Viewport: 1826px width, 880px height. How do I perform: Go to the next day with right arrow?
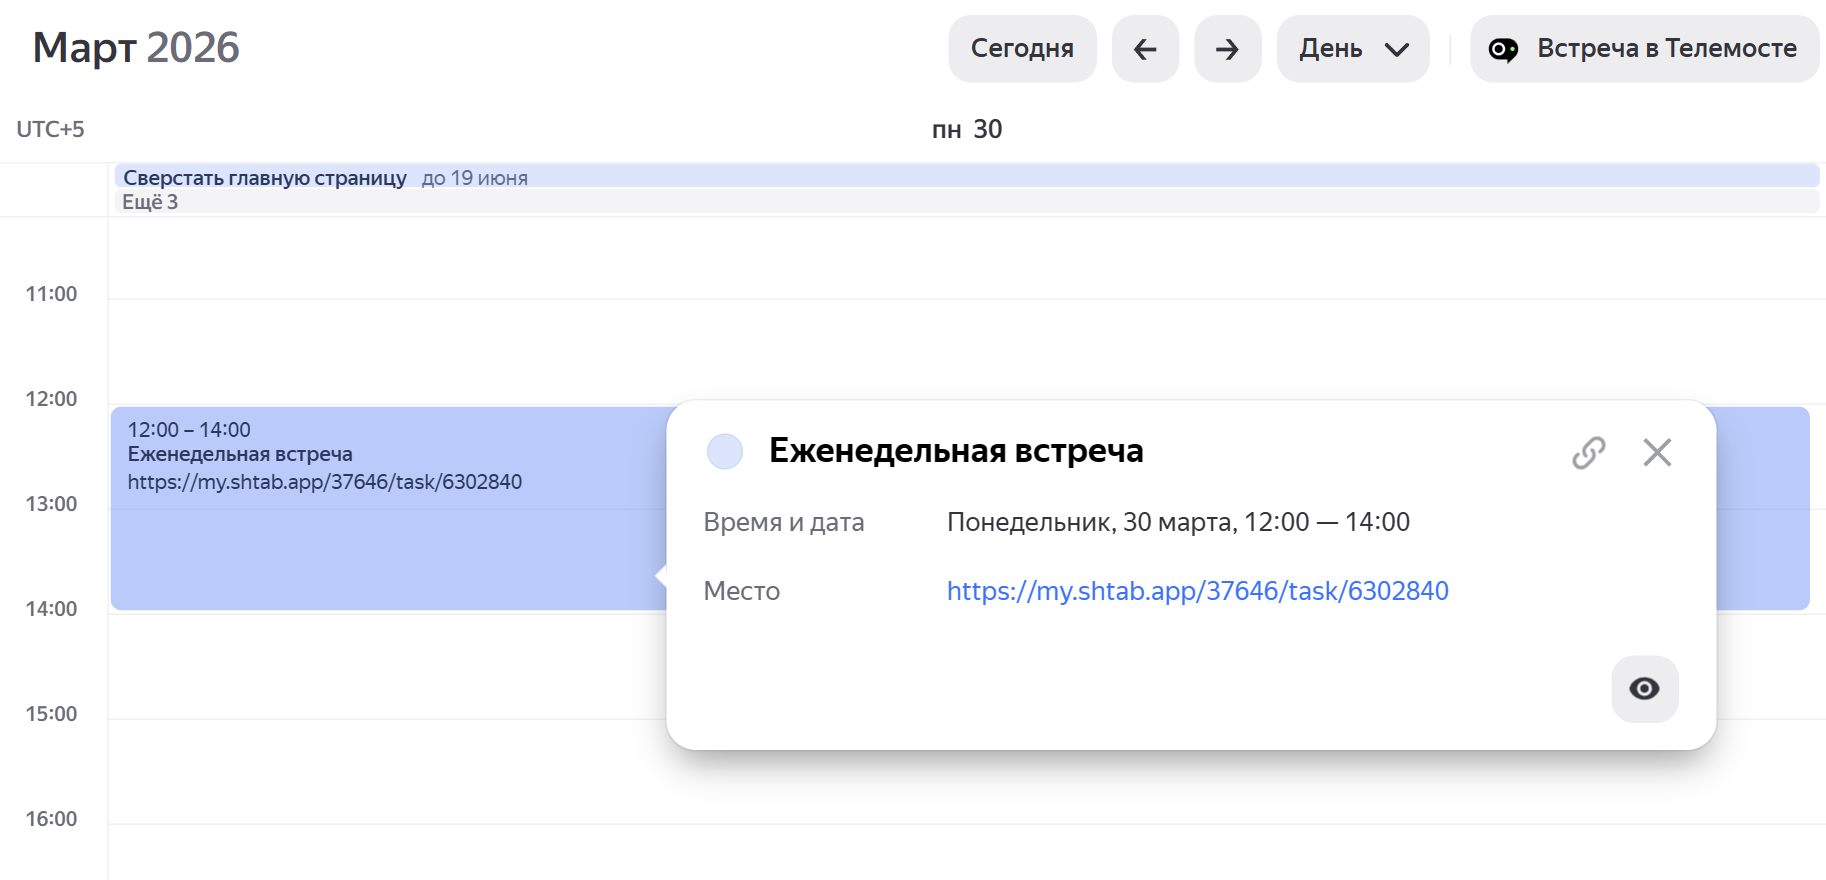(1227, 49)
